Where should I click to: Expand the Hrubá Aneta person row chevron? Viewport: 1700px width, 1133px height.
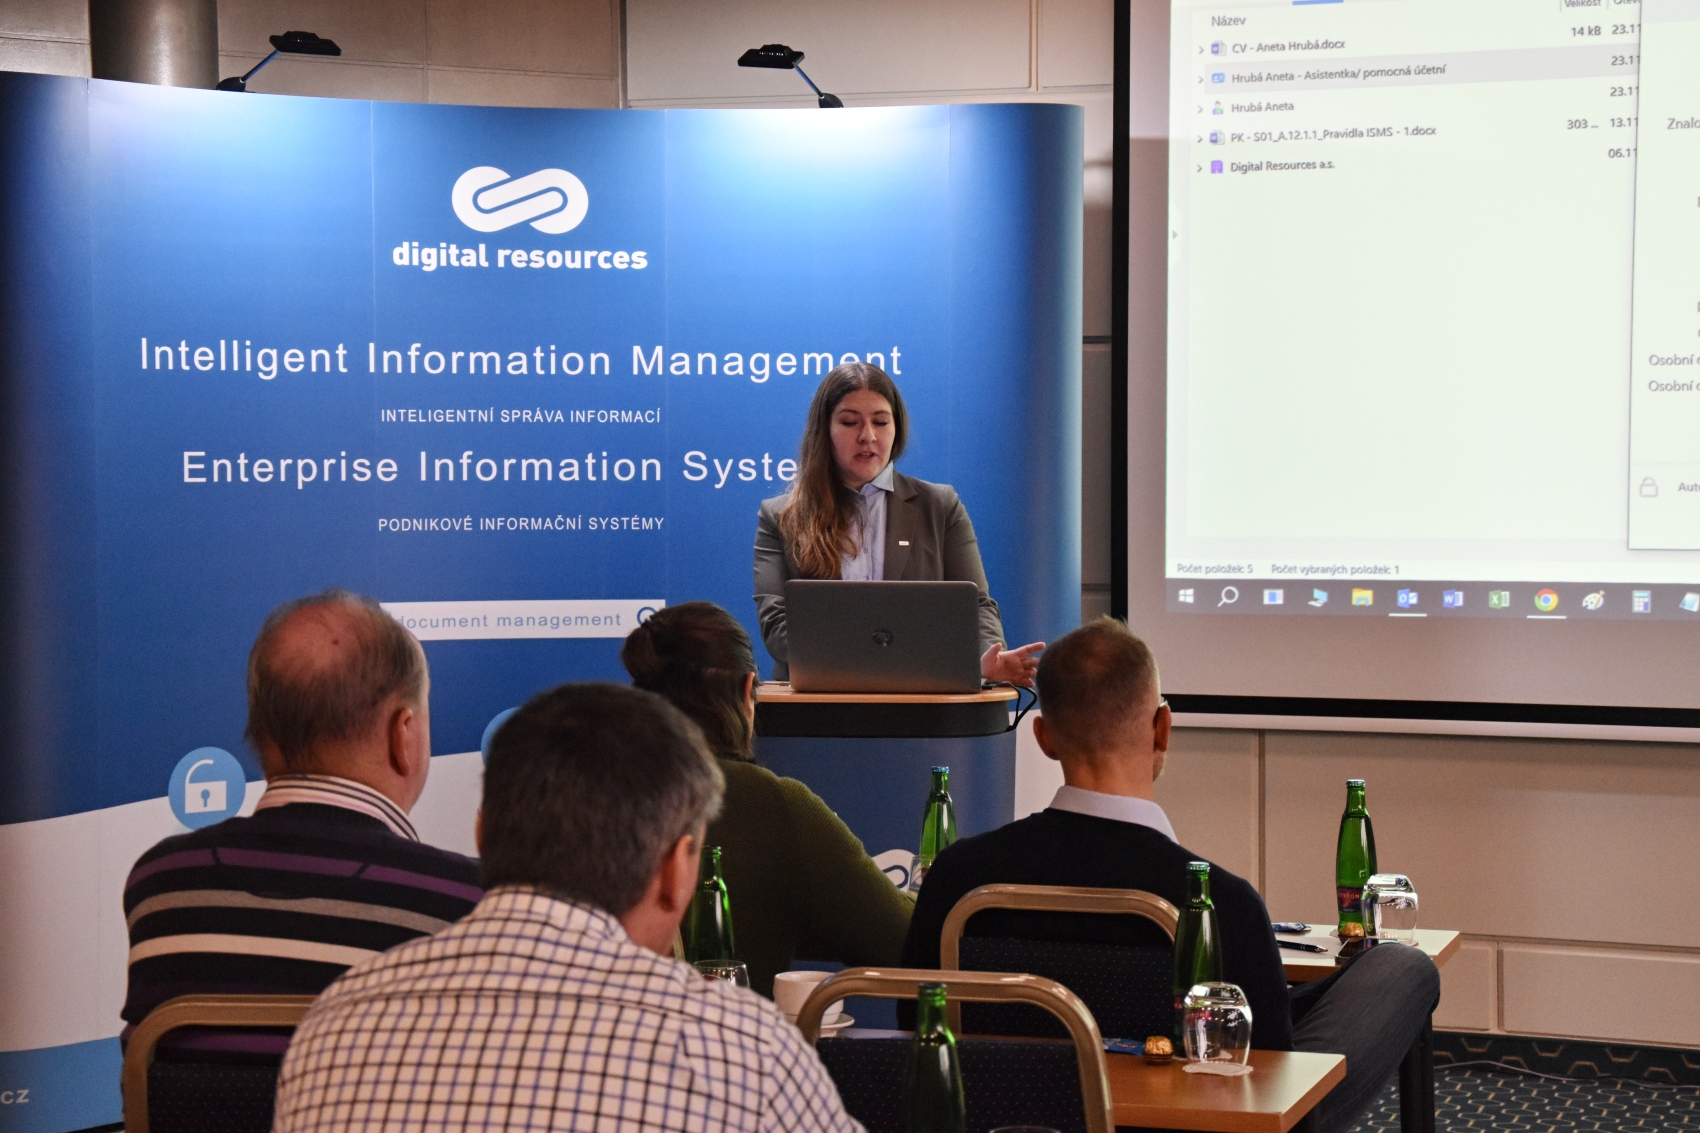click(1201, 109)
